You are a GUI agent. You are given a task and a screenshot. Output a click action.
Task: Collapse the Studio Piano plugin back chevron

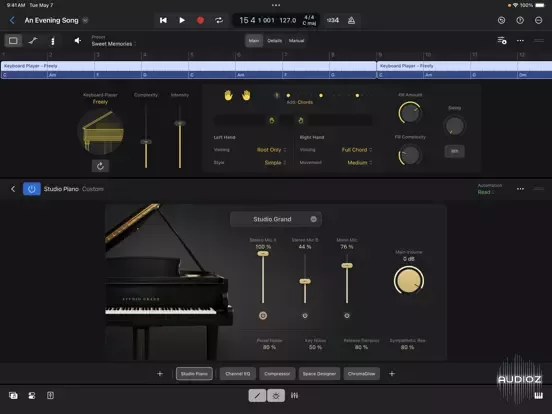(13, 189)
